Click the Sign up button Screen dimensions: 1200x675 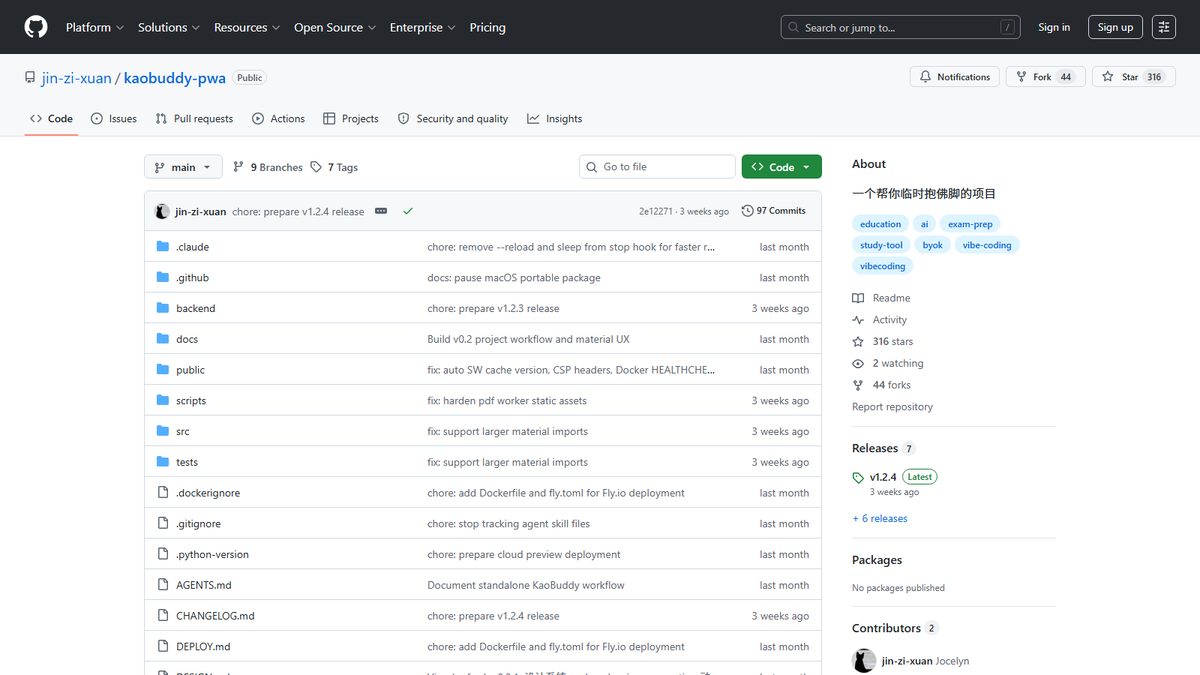point(1115,27)
